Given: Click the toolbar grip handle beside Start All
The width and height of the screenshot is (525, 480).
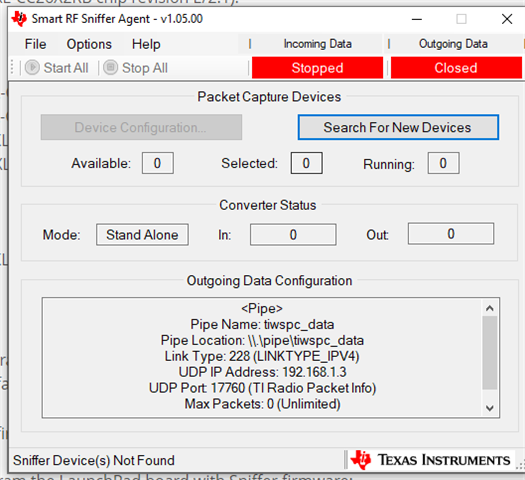Looking at the screenshot, I should (12, 68).
